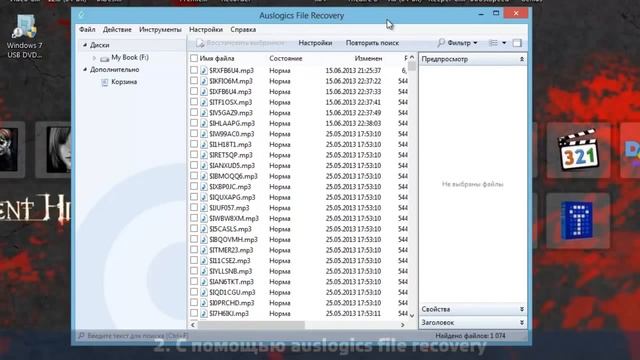Click the mp3 icon of $IBQOVMH.mp3

pos(204,240)
